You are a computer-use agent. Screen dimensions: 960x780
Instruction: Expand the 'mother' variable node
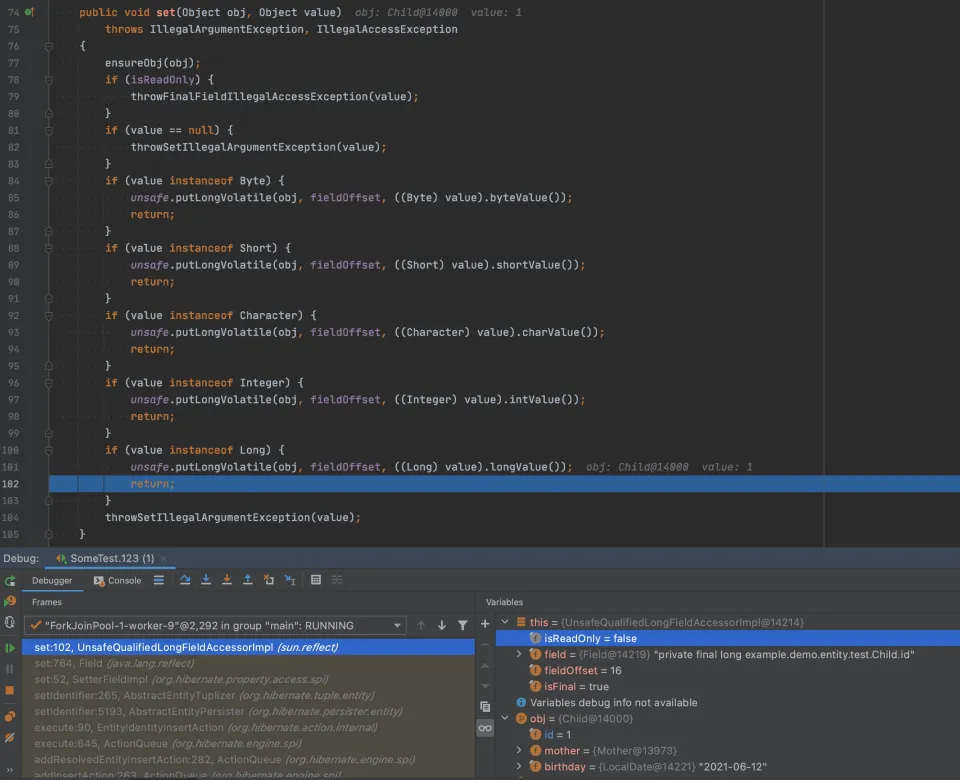519,751
